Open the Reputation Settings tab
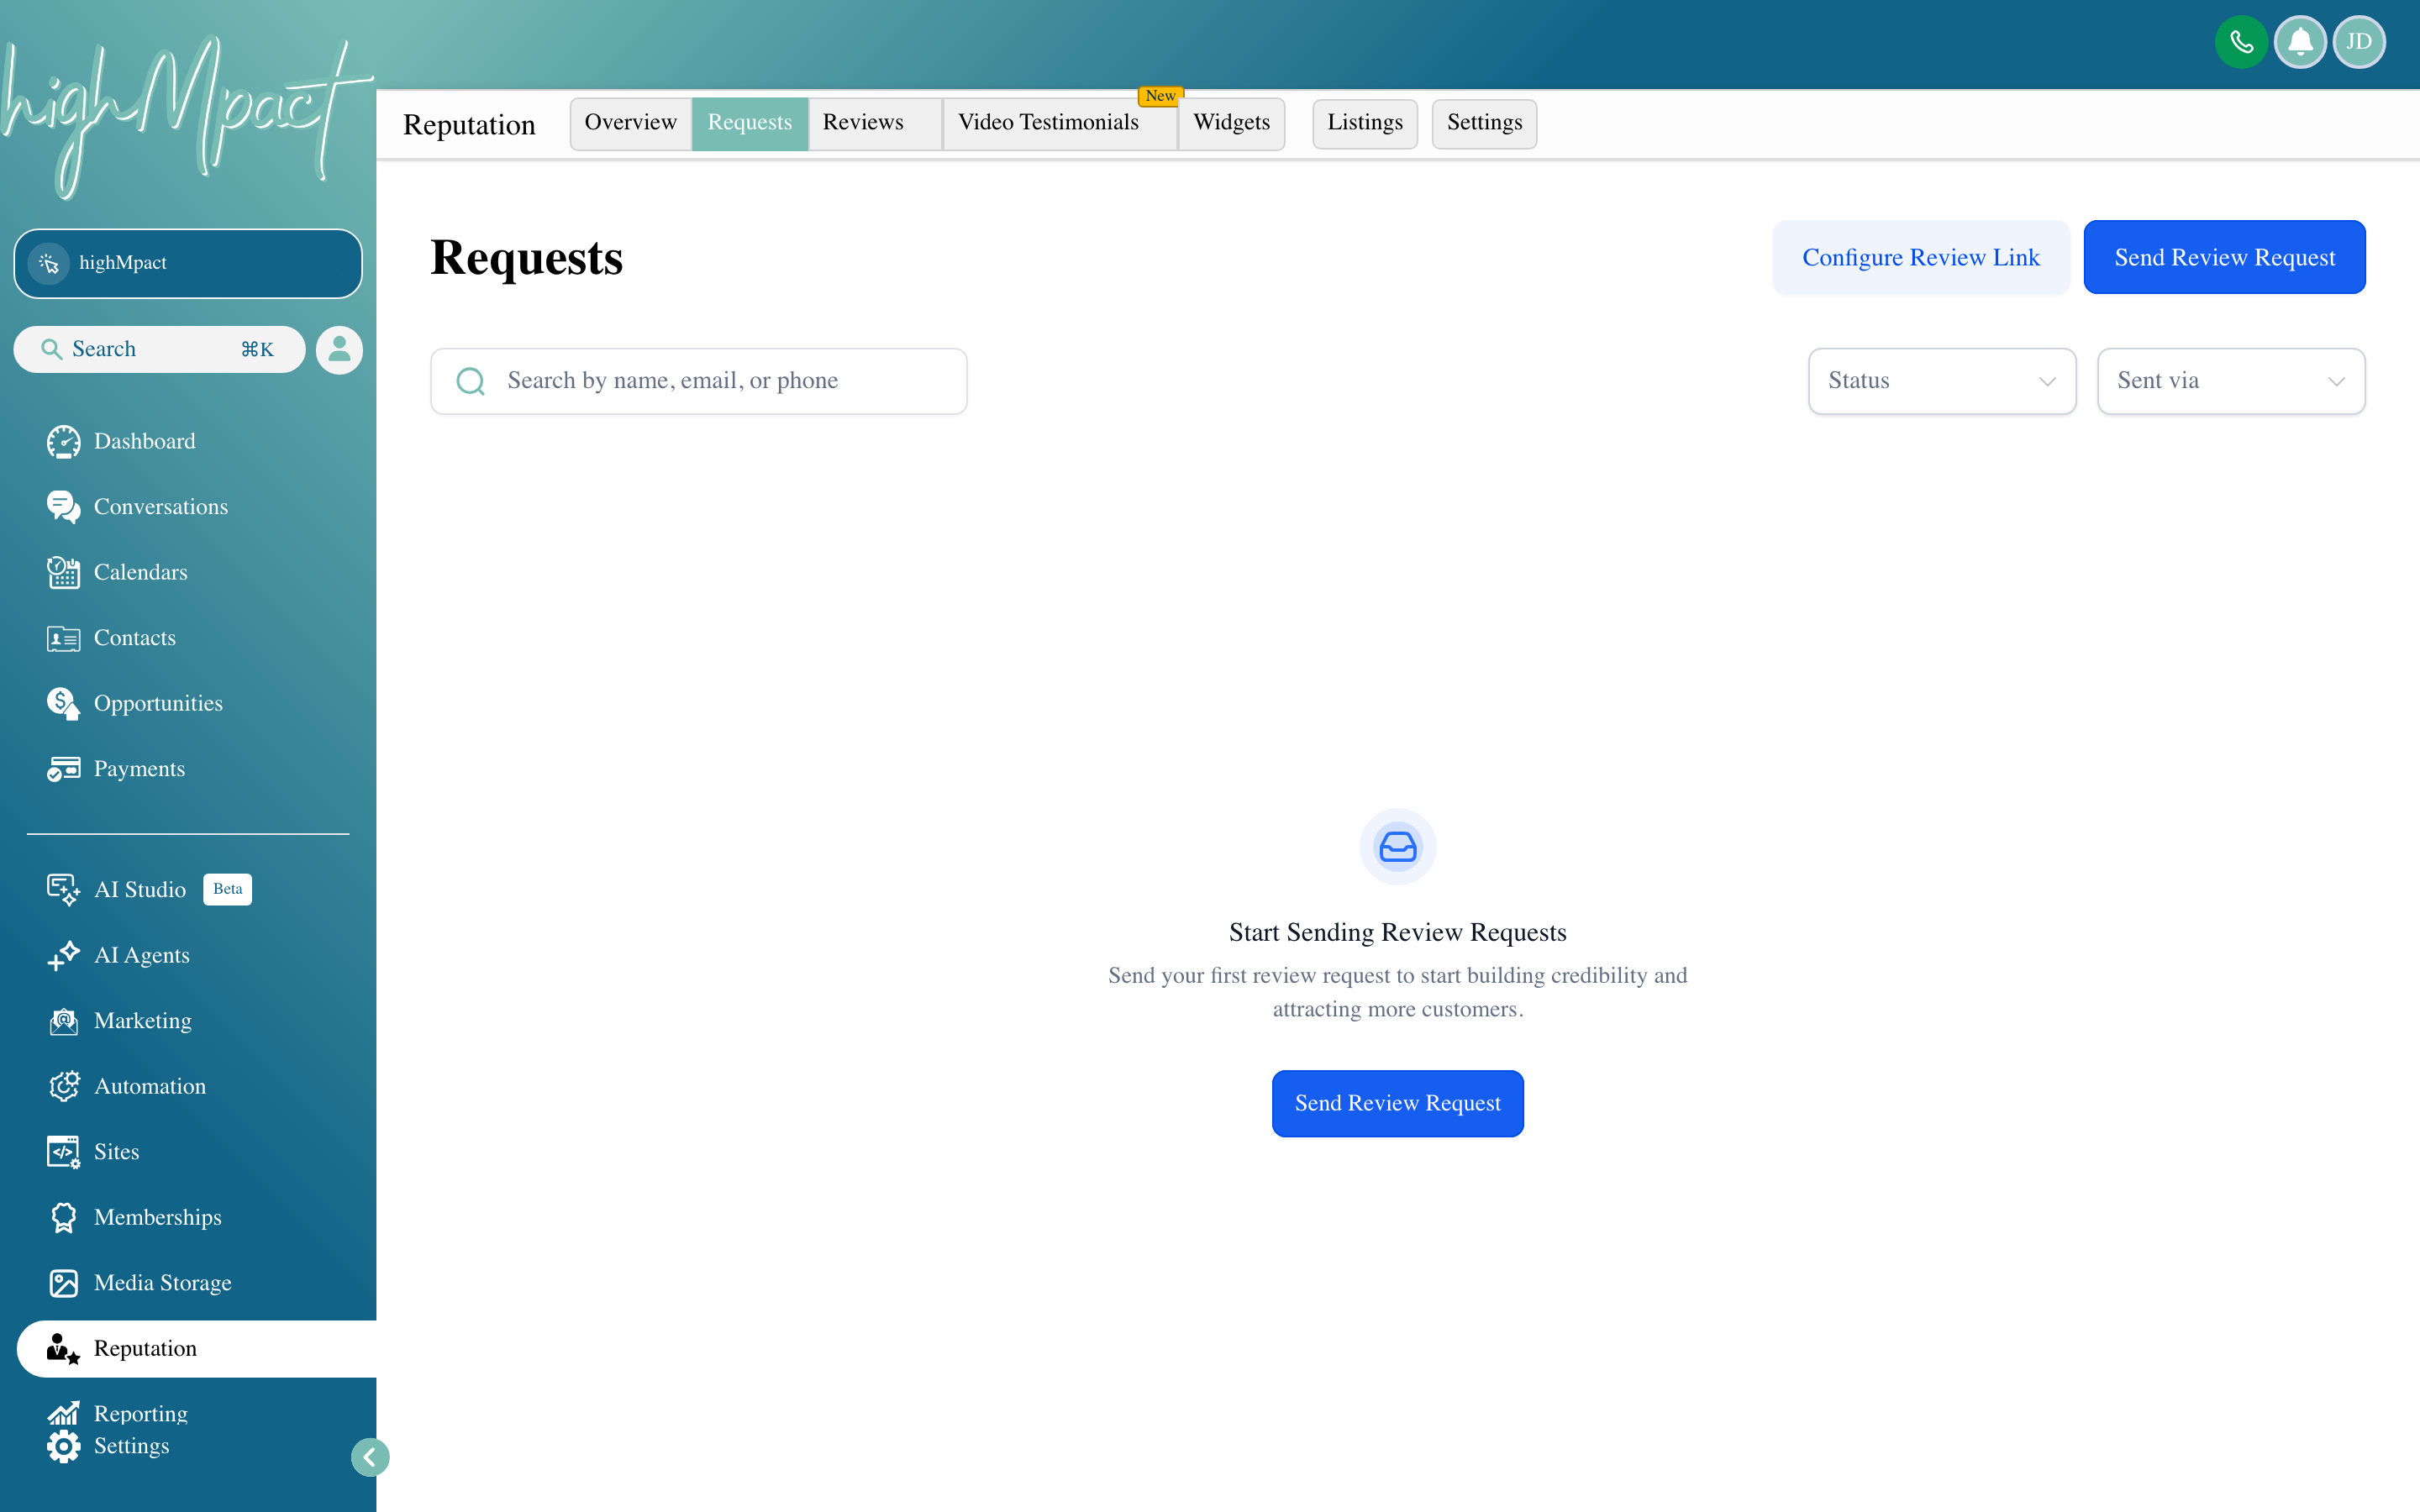Image resolution: width=2420 pixels, height=1512 pixels. pos(1484,123)
